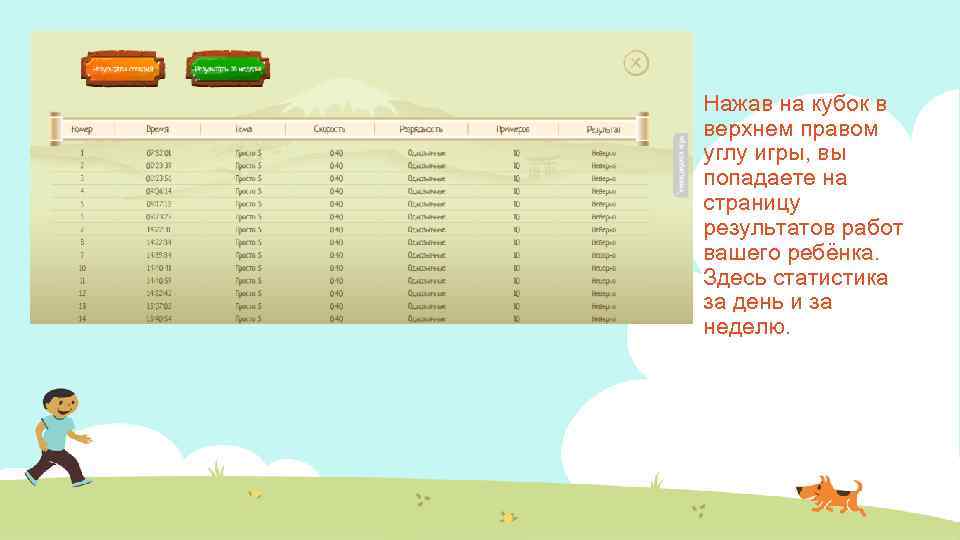Select row number 12 in the results table
This screenshot has height=540, width=960.
(349, 293)
